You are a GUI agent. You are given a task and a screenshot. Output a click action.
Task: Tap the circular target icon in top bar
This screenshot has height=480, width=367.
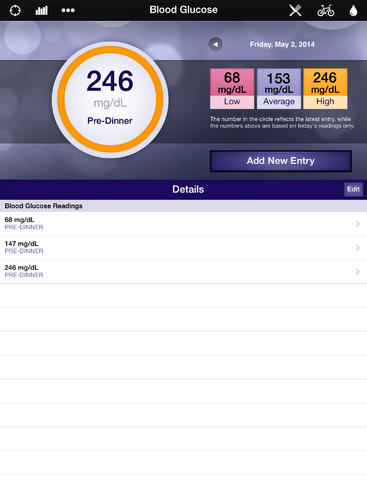coord(15,10)
